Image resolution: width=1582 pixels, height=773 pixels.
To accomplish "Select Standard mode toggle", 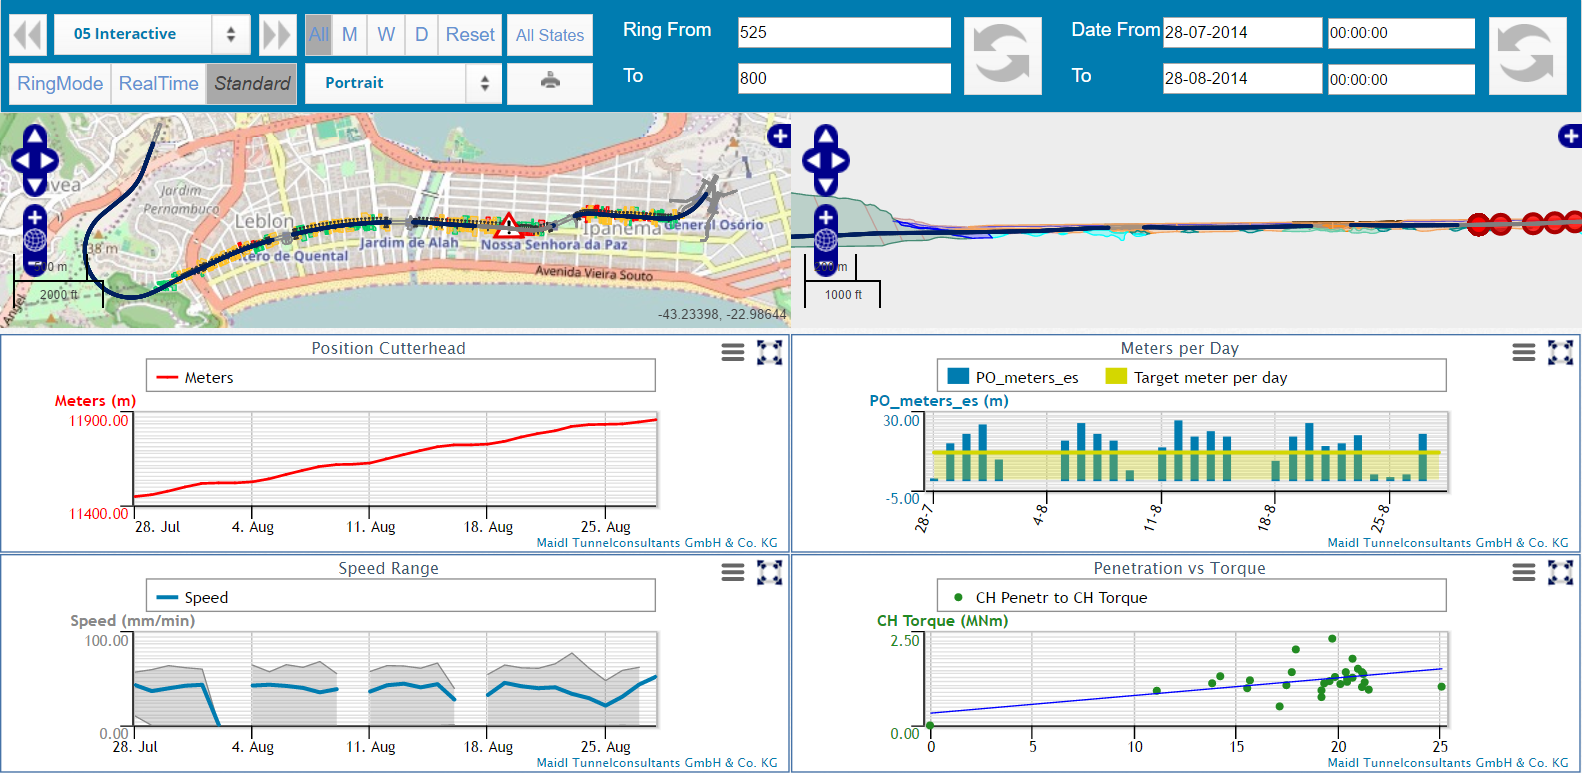I will coord(252,83).
